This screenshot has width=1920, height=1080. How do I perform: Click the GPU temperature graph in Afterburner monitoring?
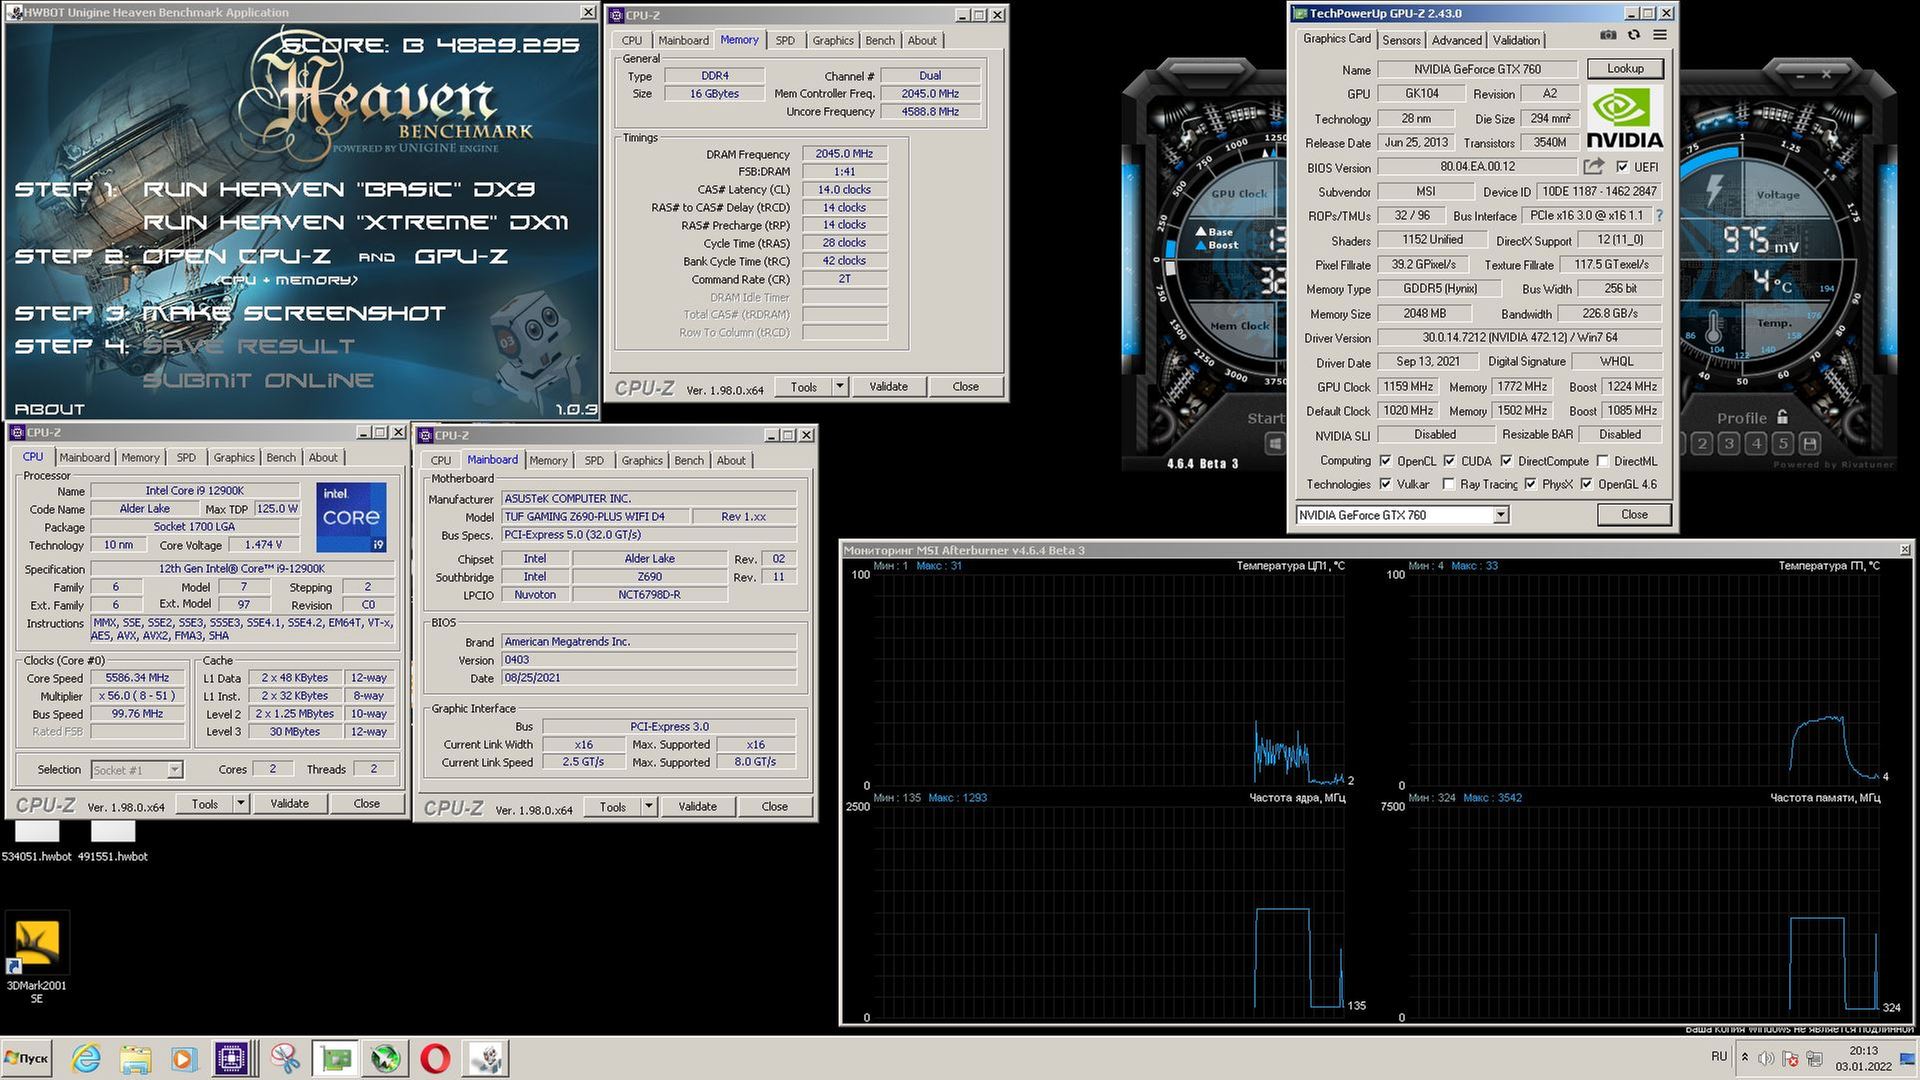point(1645,680)
